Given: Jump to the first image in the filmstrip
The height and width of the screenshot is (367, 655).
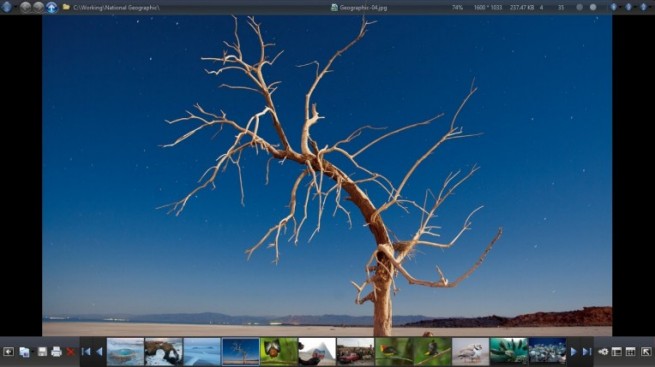Looking at the screenshot, I should (86, 352).
